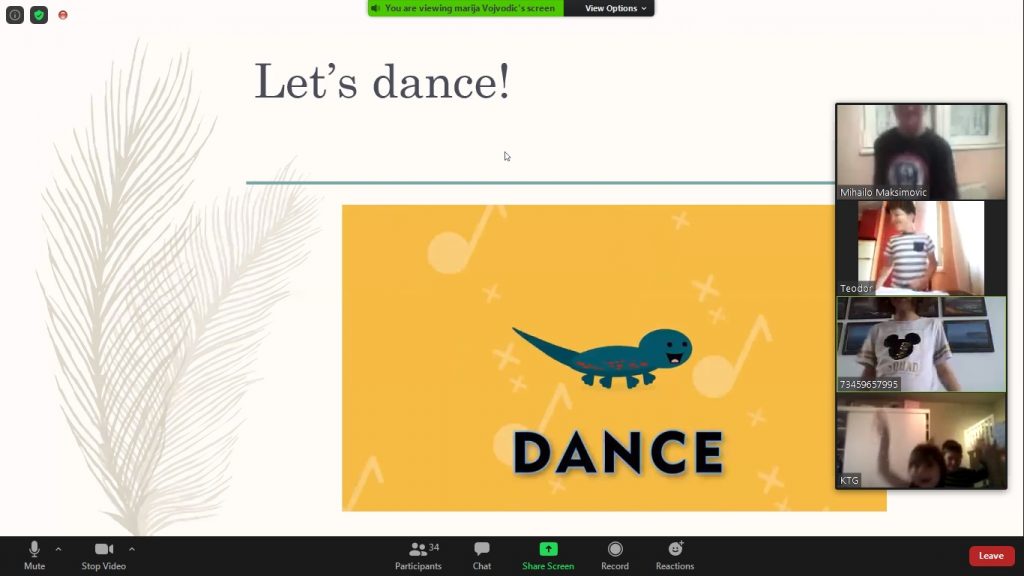Click the green encryption shield icon
The width and height of the screenshot is (1024, 576).
[39, 15]
